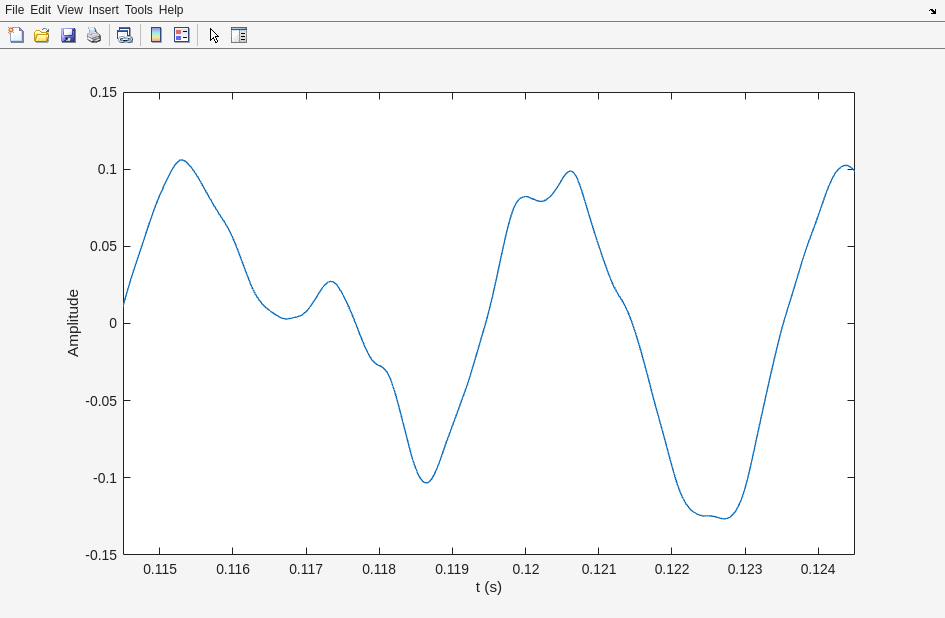Print the figure with the printer icon

coord(94,35)
